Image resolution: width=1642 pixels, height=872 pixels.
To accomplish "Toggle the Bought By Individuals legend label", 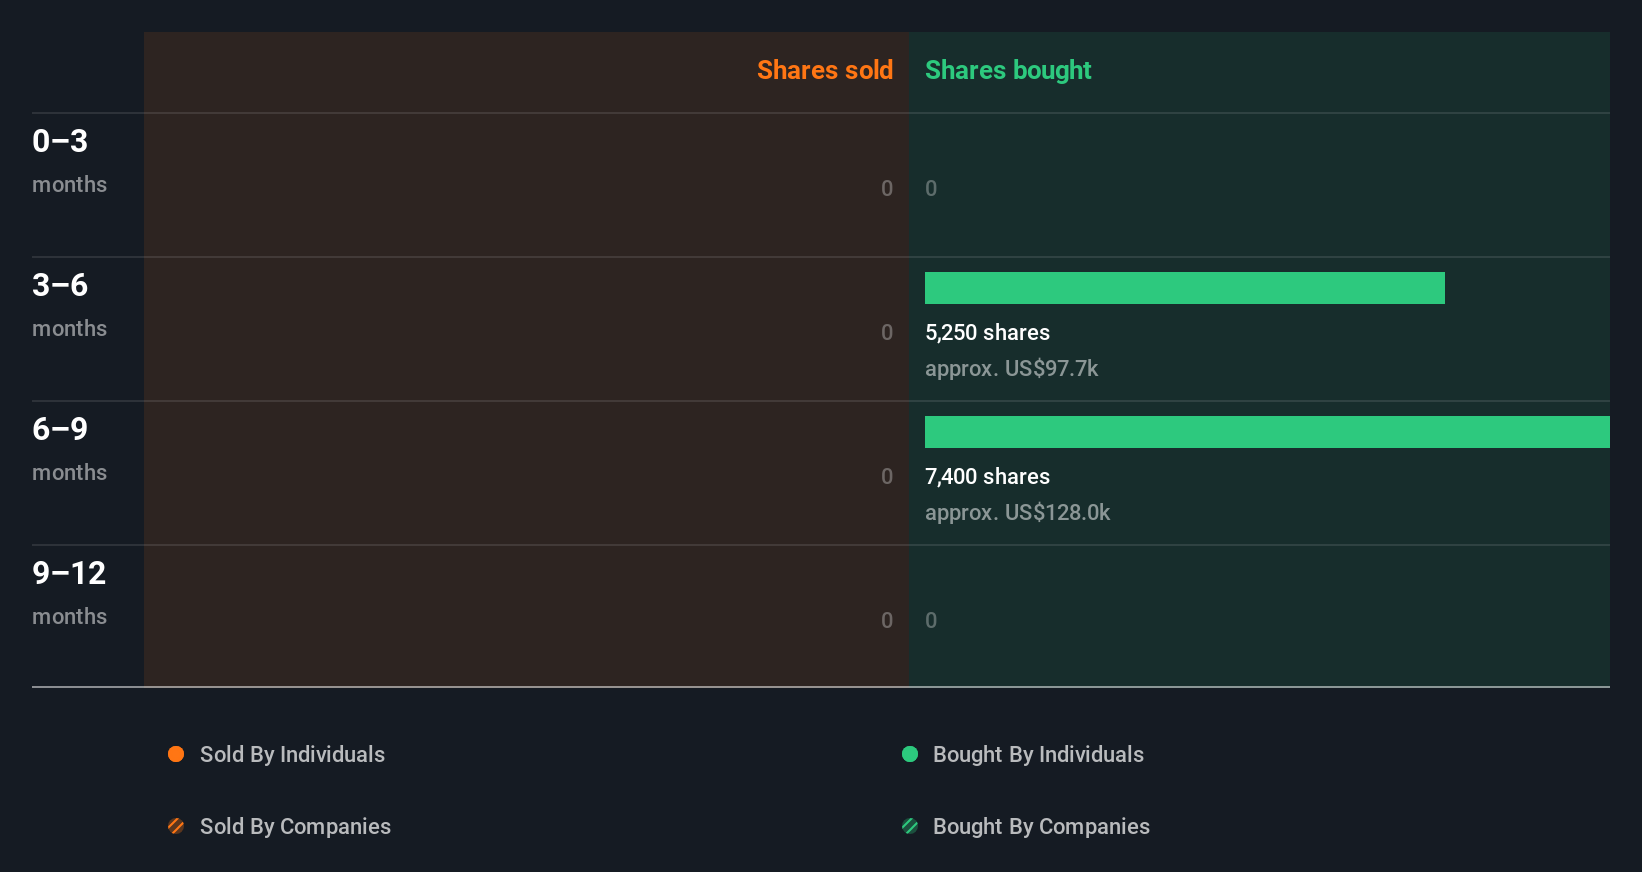I will coord(1038,754).
